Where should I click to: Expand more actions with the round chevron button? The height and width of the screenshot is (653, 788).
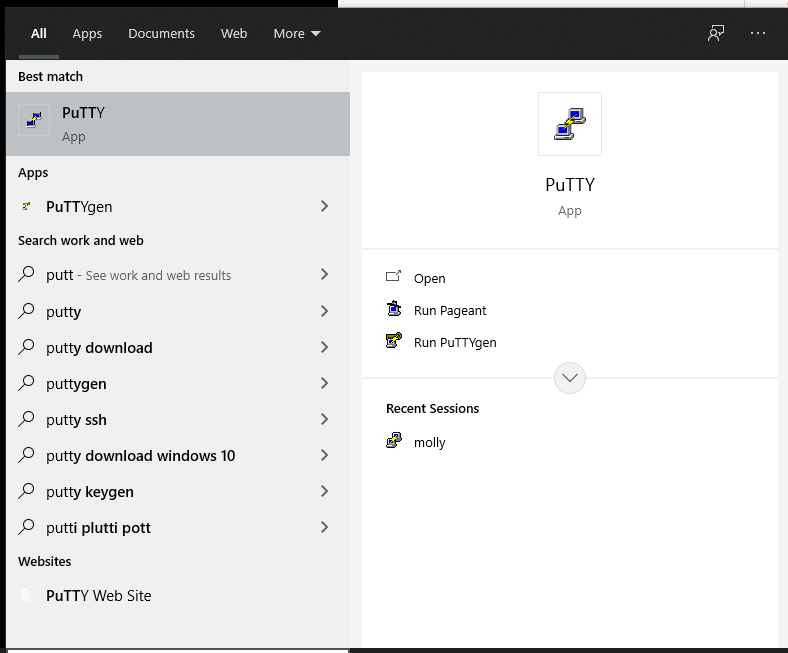569,378
